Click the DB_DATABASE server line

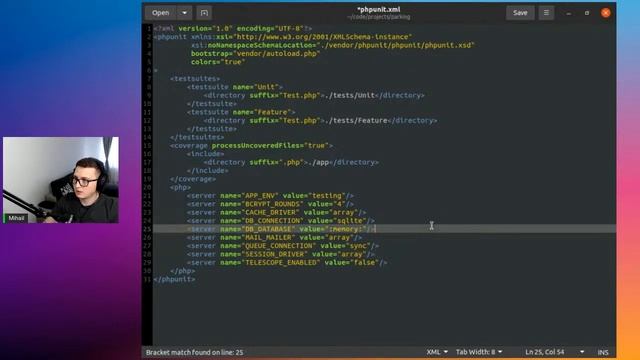281,229
